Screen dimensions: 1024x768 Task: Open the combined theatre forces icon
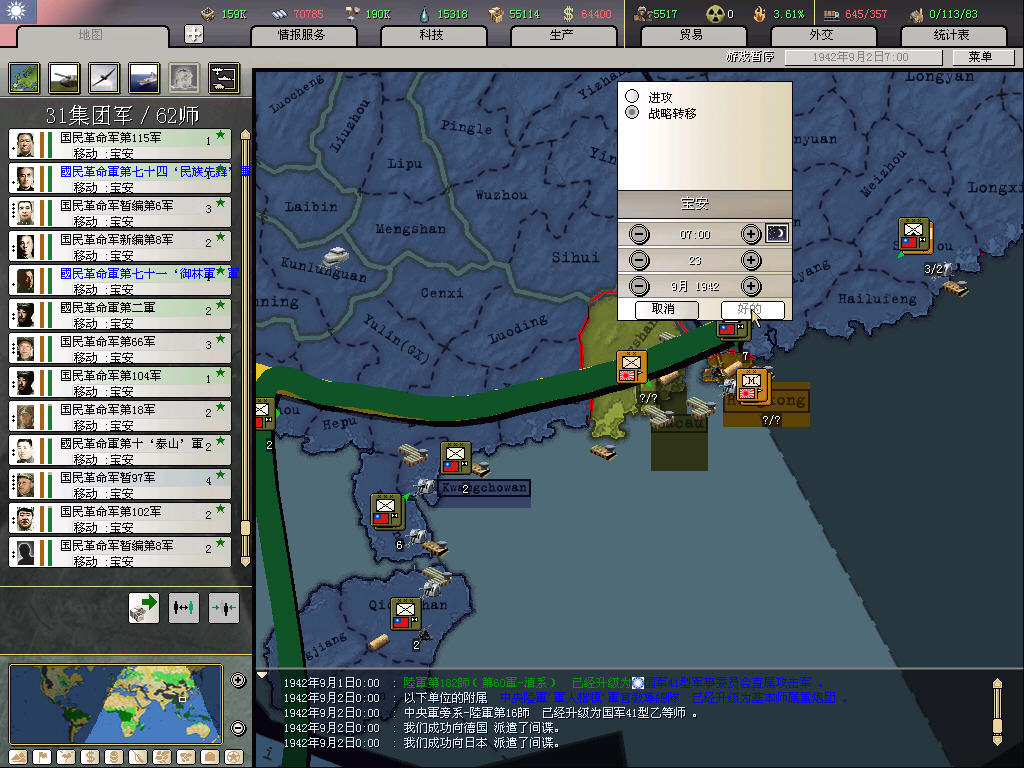pos(224,78)
